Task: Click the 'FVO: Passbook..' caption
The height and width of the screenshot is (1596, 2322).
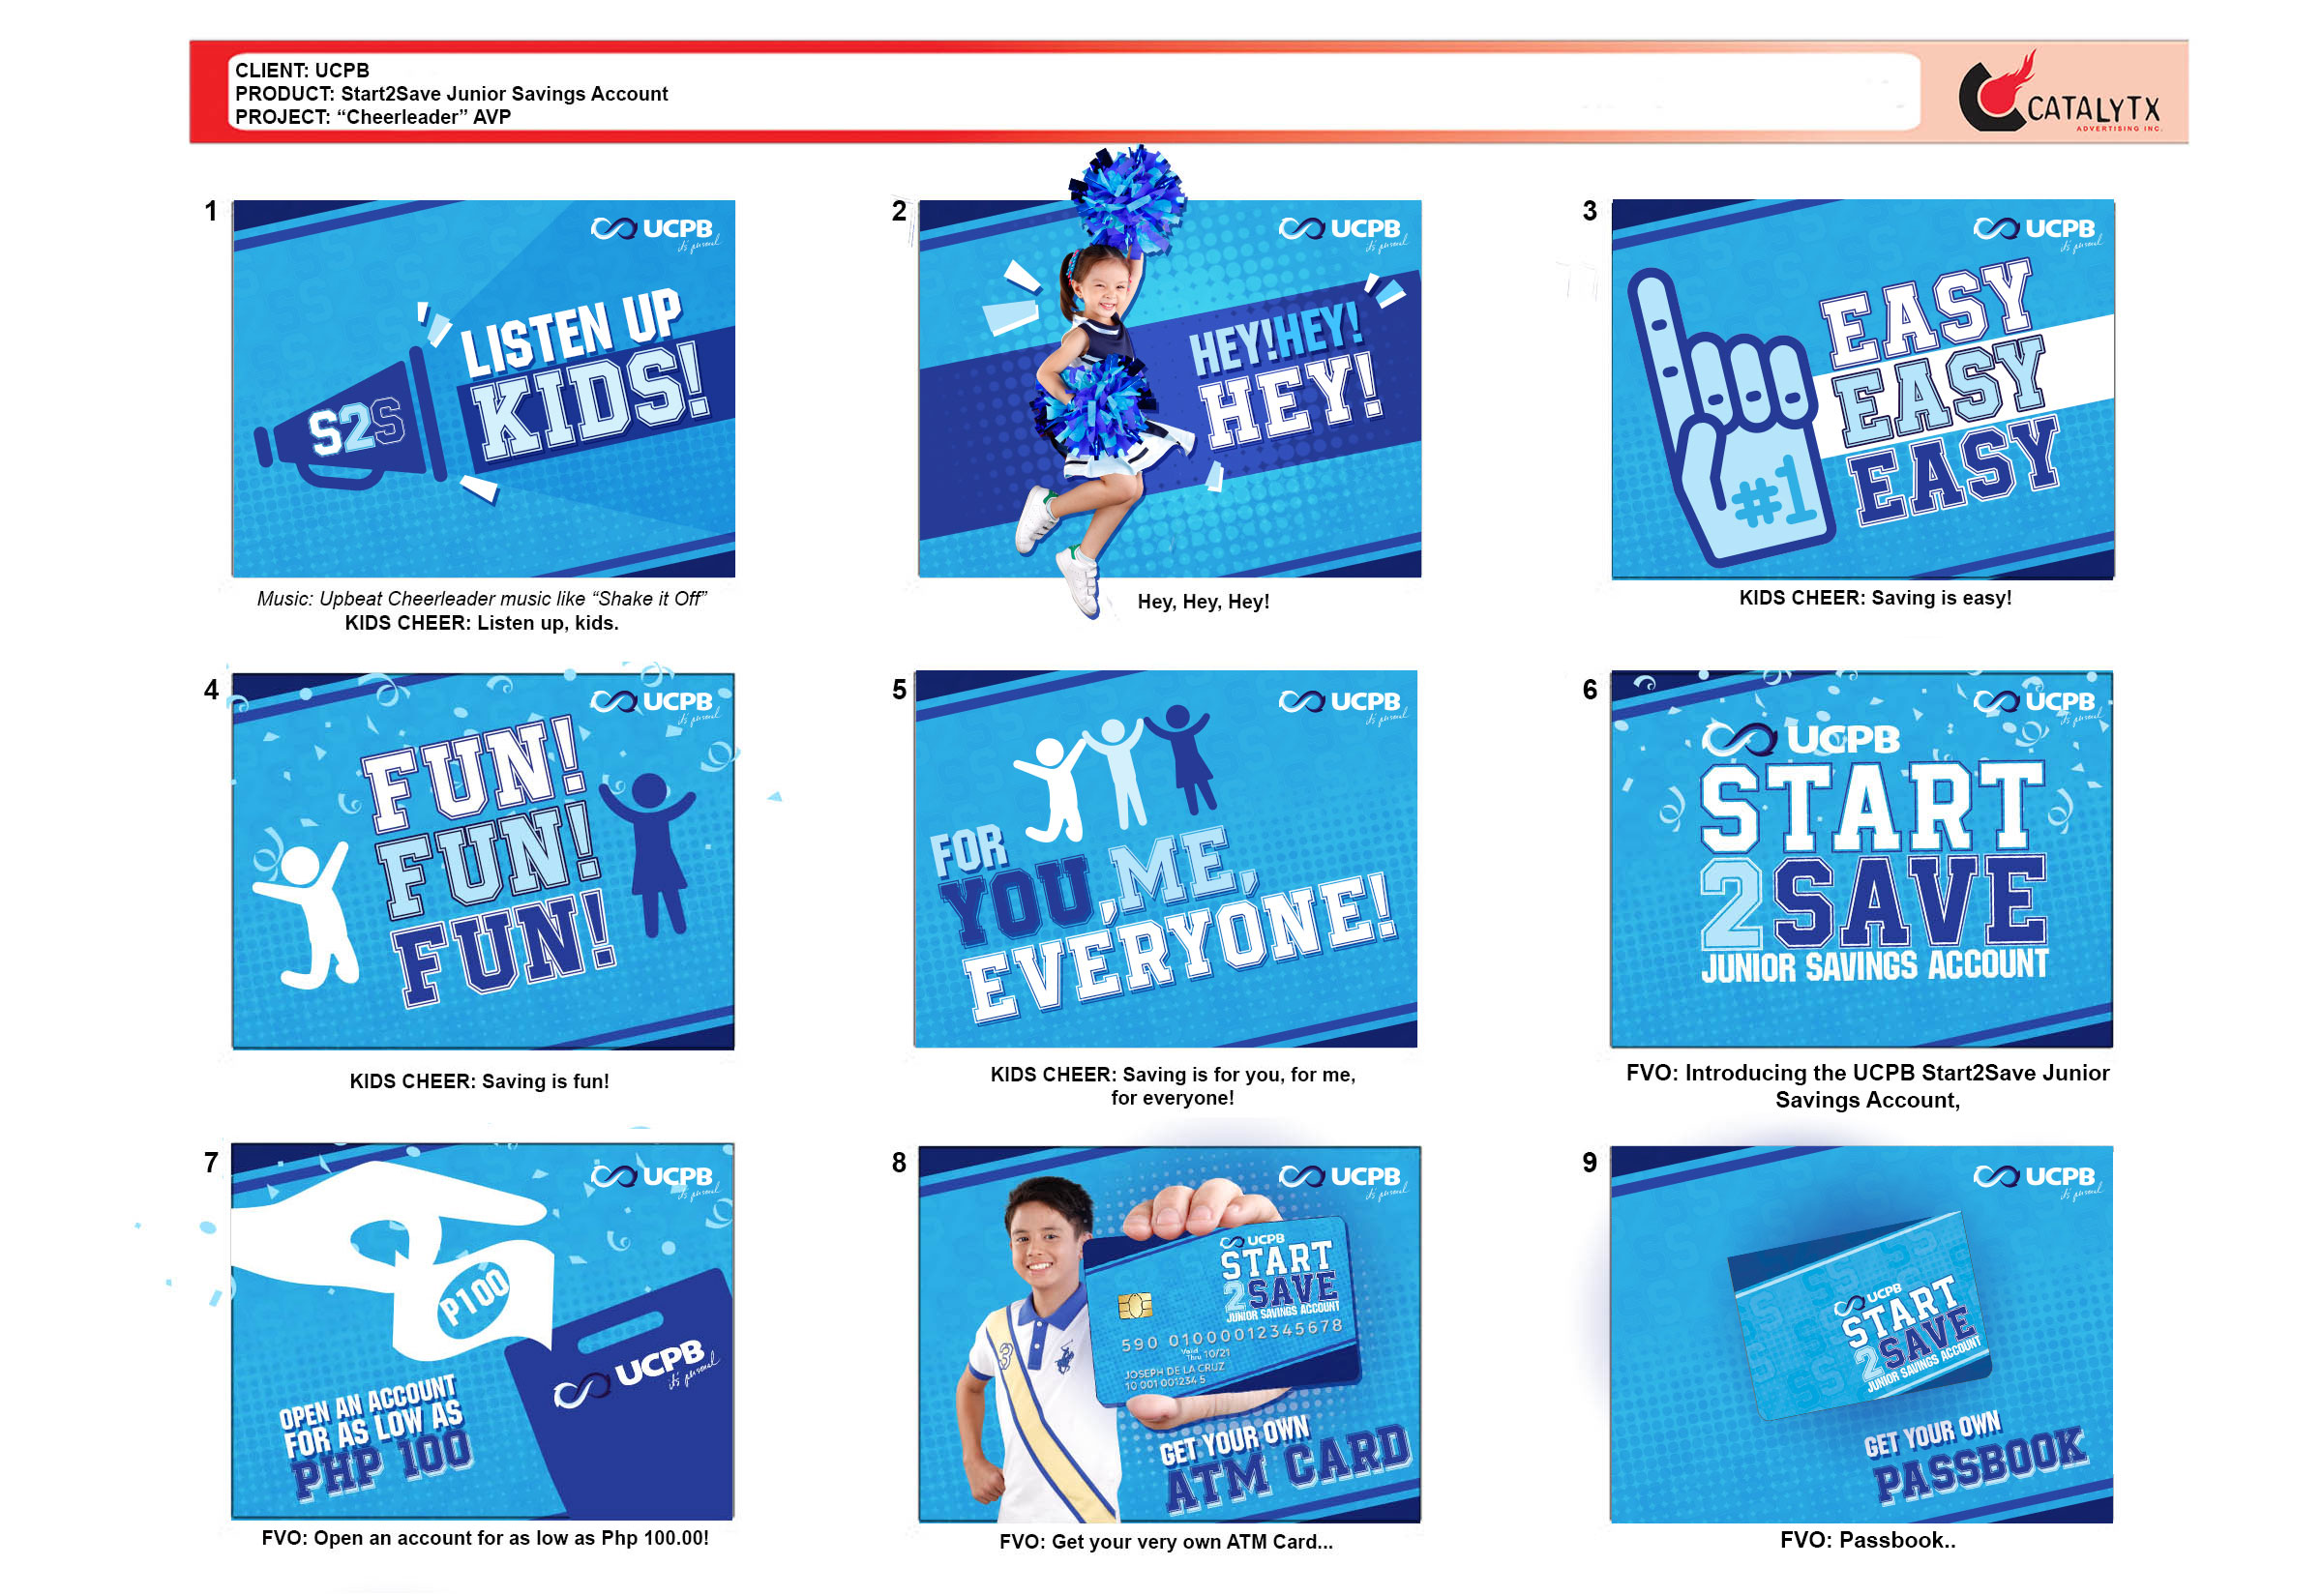Action: click(x=1867, y=1540)
